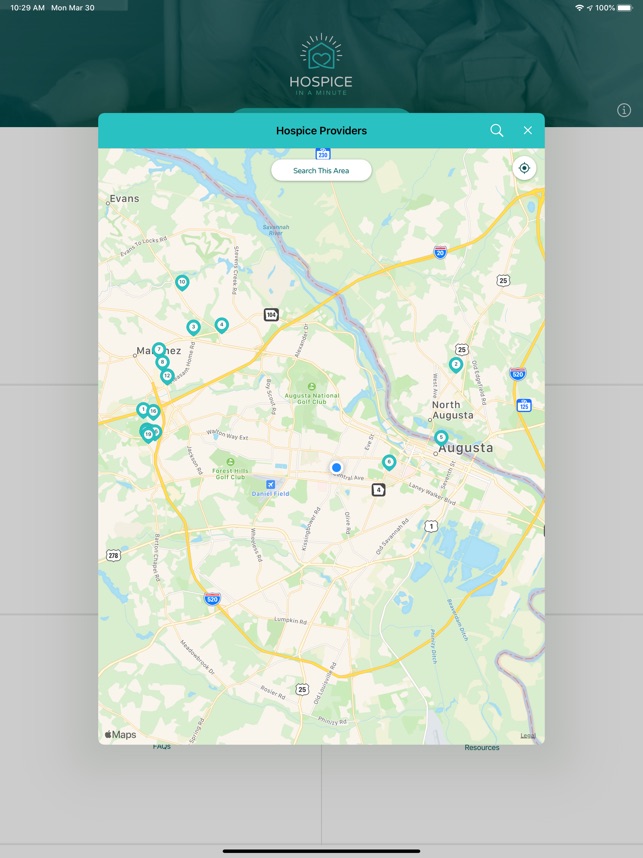Open the Resources link behind the map
Image resolution: width=643 pixels, height=858 pixels.
(x=482, y=747)
